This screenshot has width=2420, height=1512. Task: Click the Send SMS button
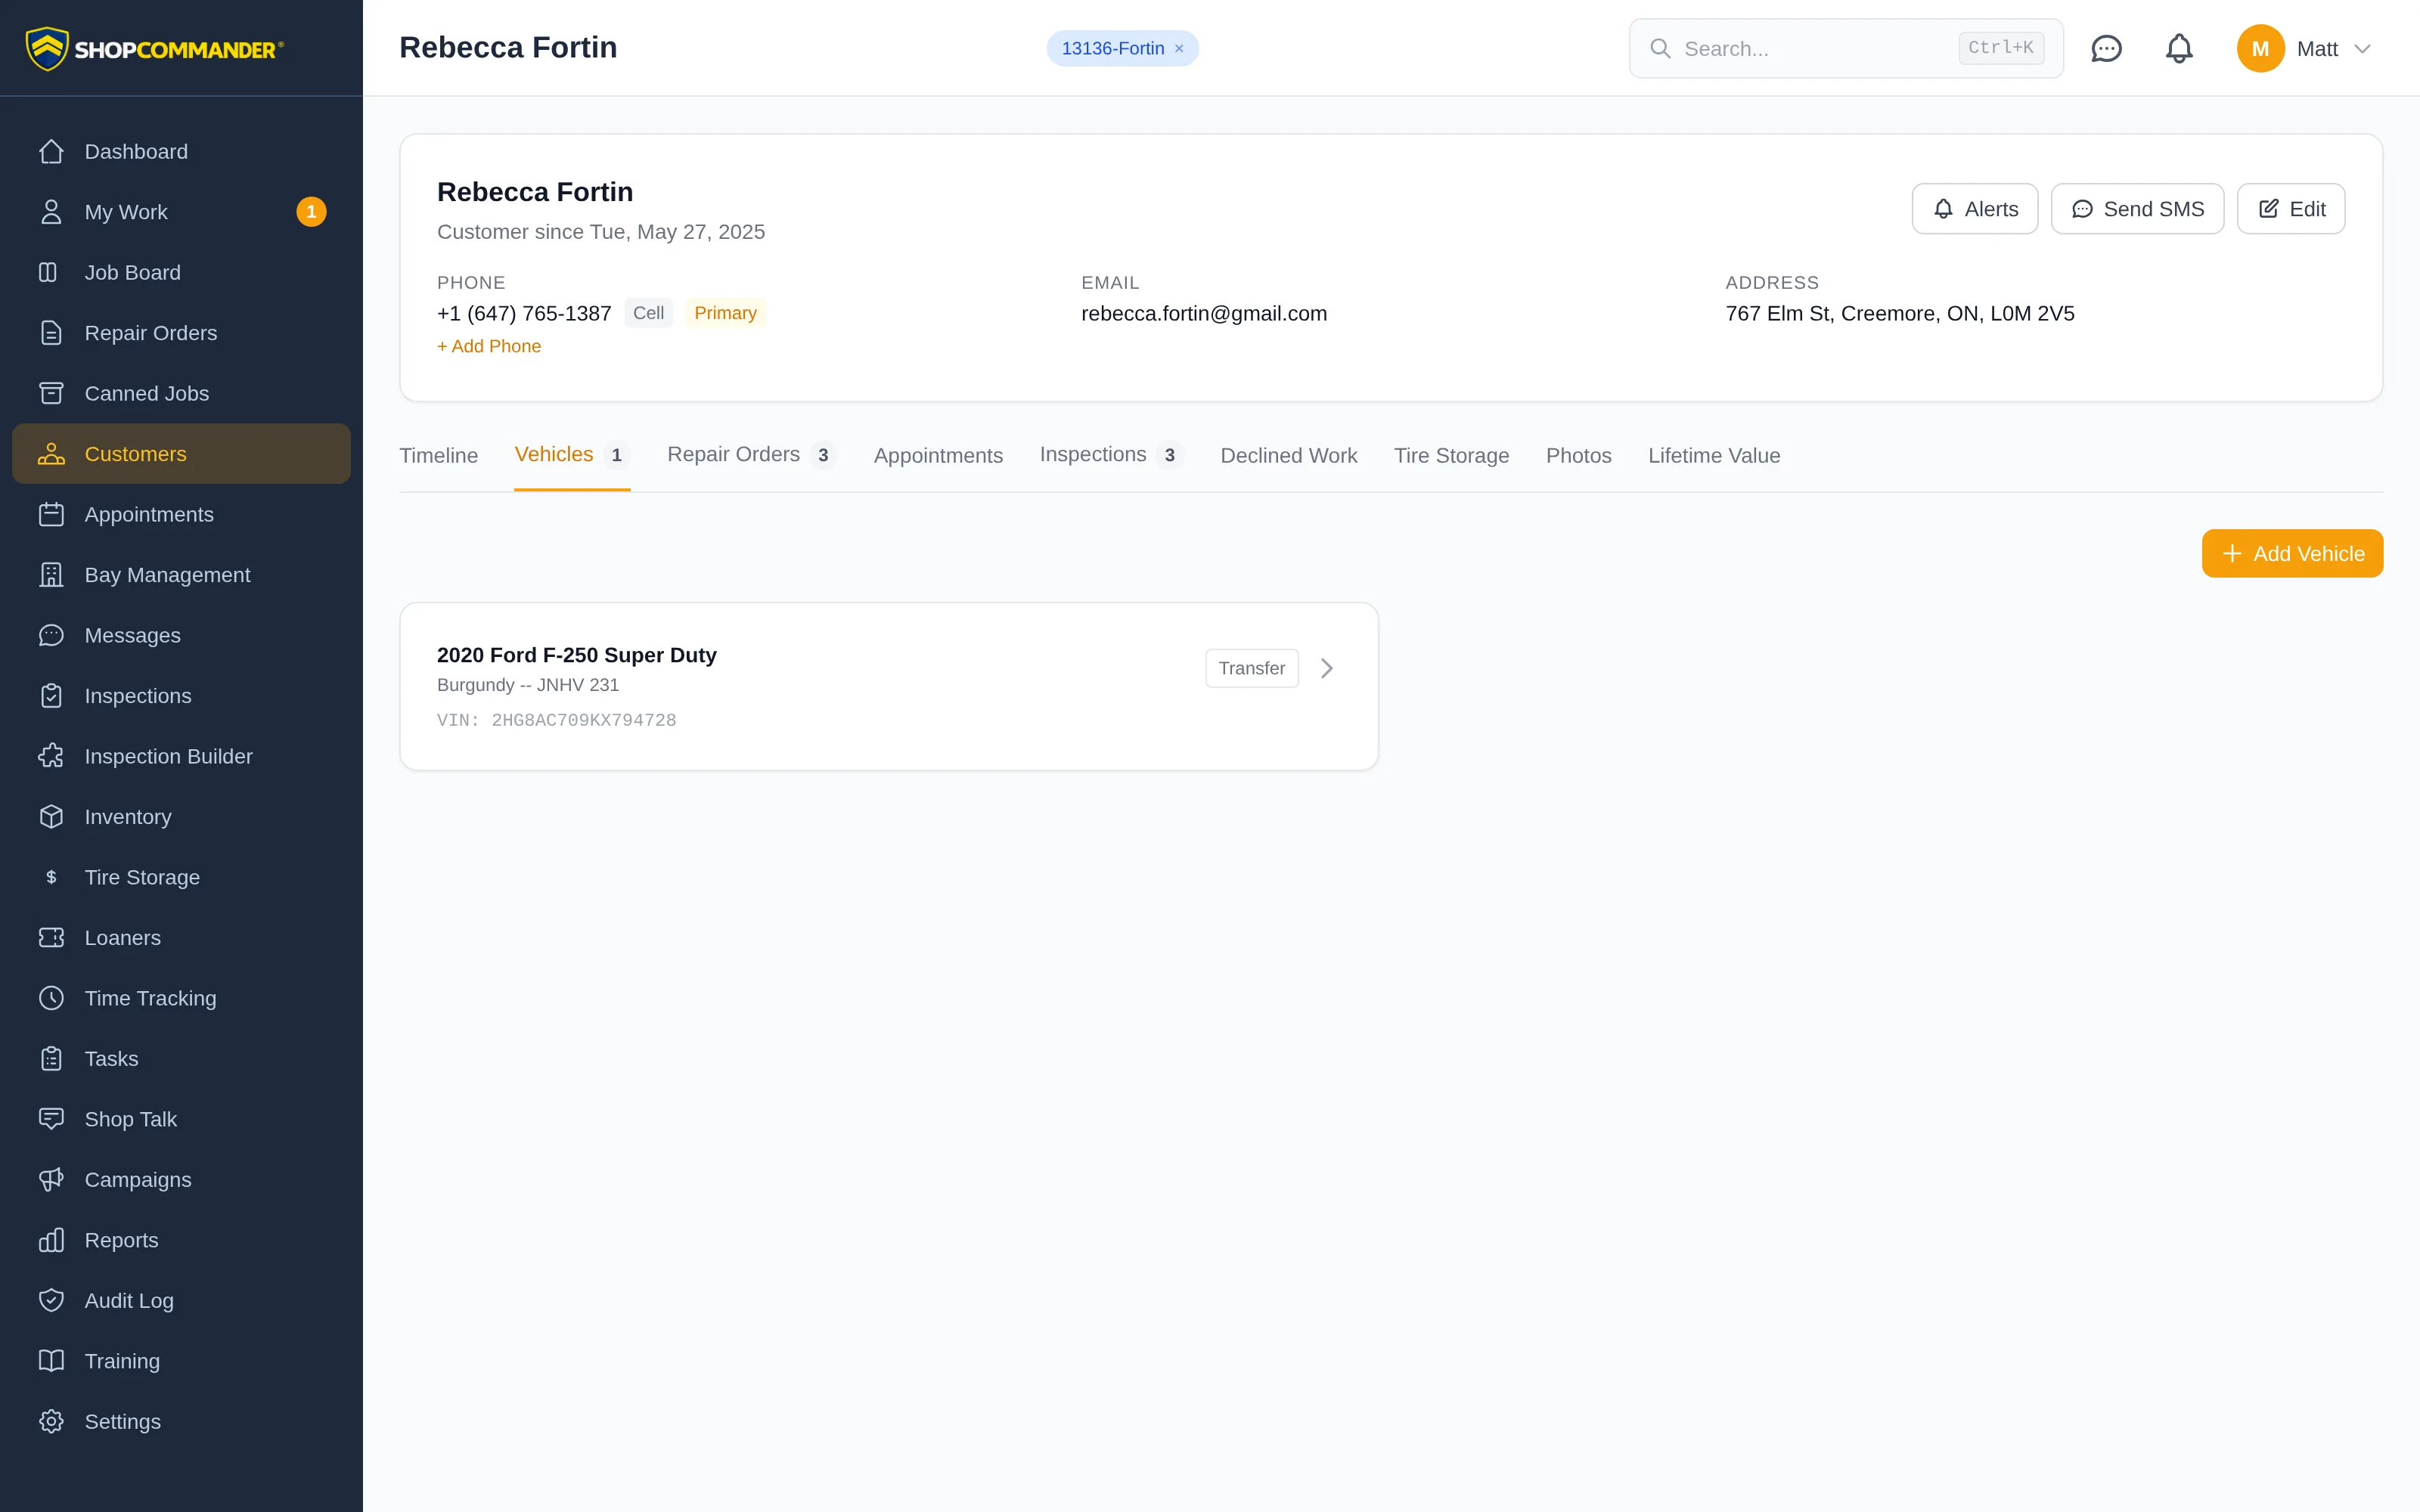[x=2137, y=209]
